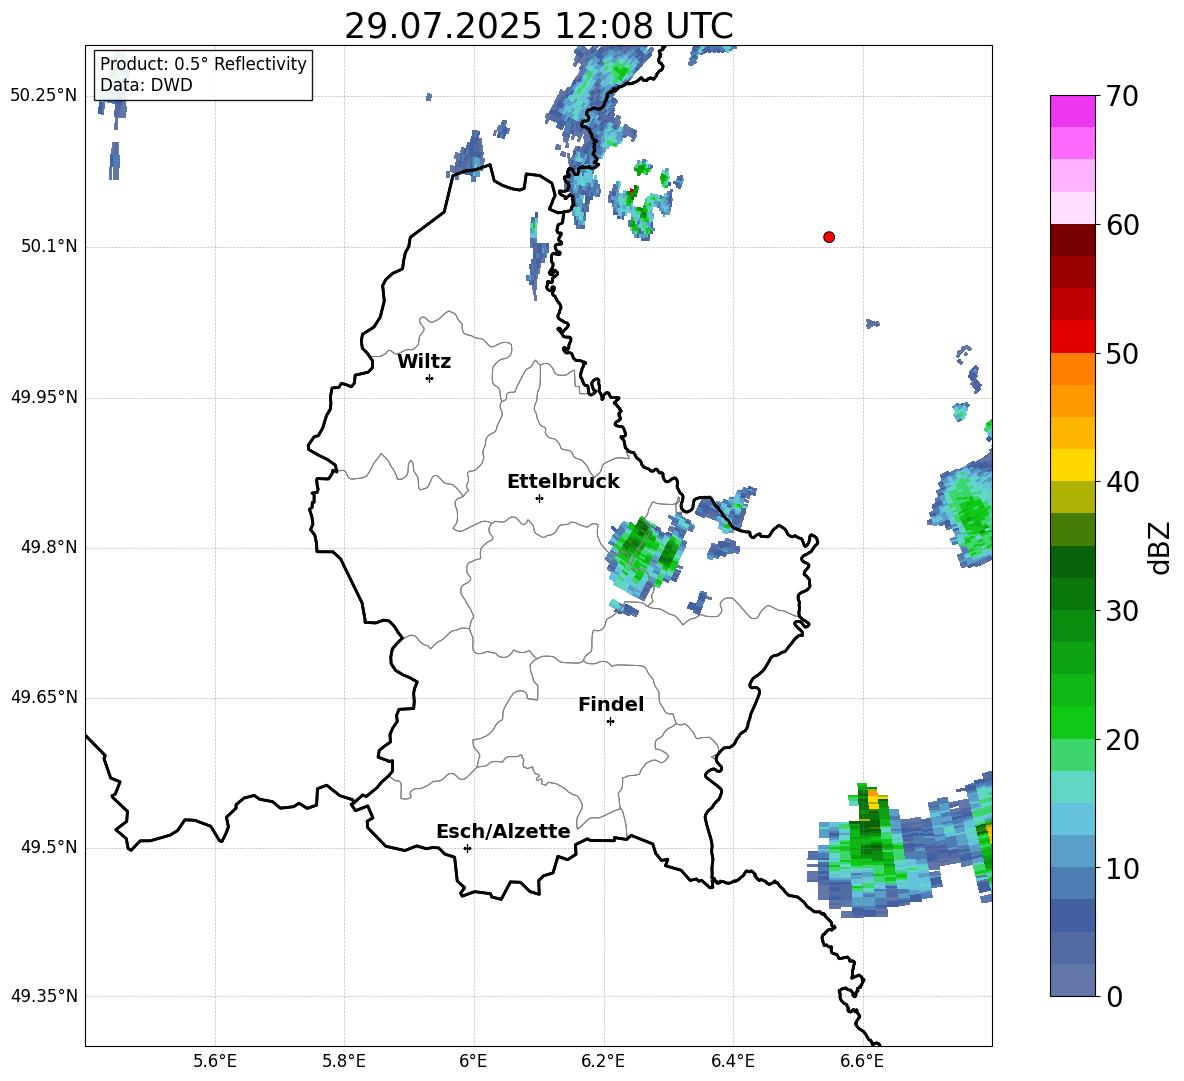The image size is (1184, 1081).
Task: Click the 60 colorbar tick label
Action: point(1122,225)
